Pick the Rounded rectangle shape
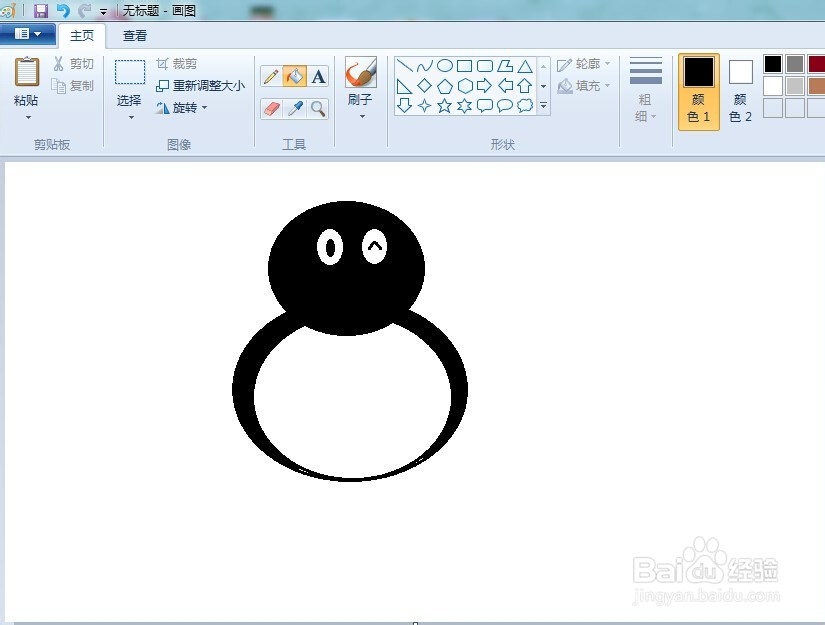Image resolution: width=825 pixels, height=625 pixels. (485, 66)
